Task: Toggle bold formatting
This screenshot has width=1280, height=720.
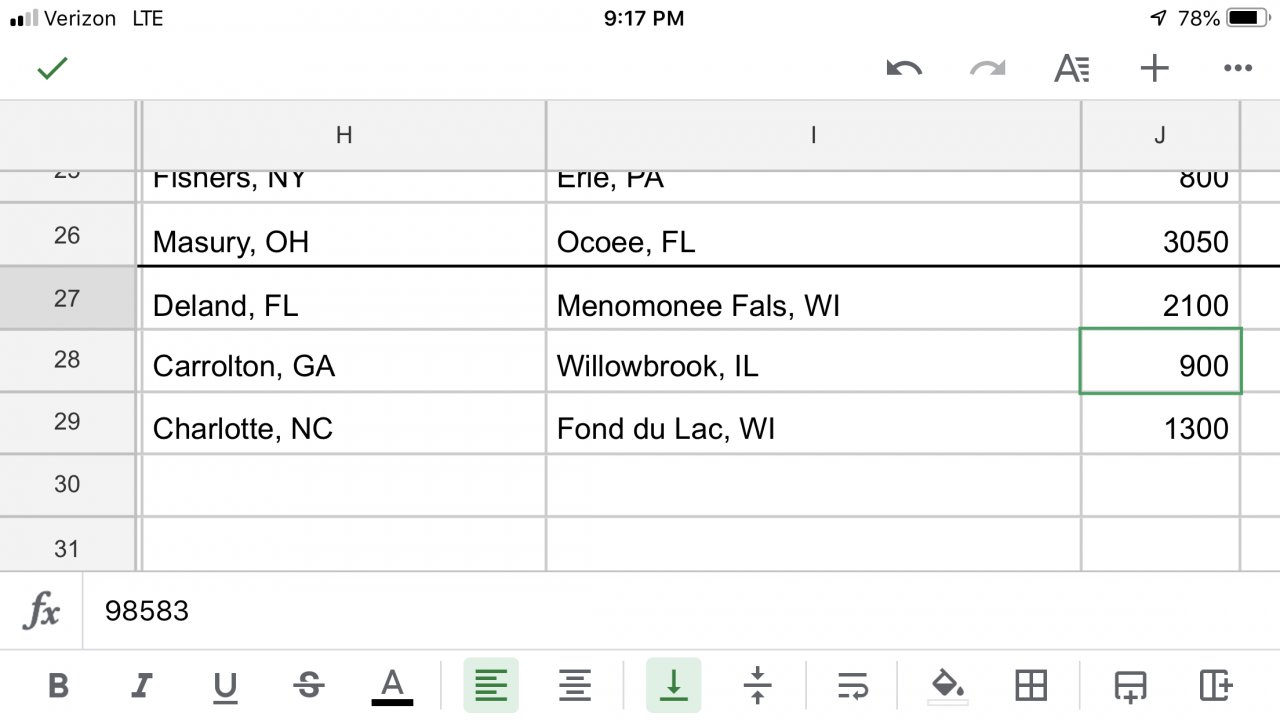Action: 59,686
